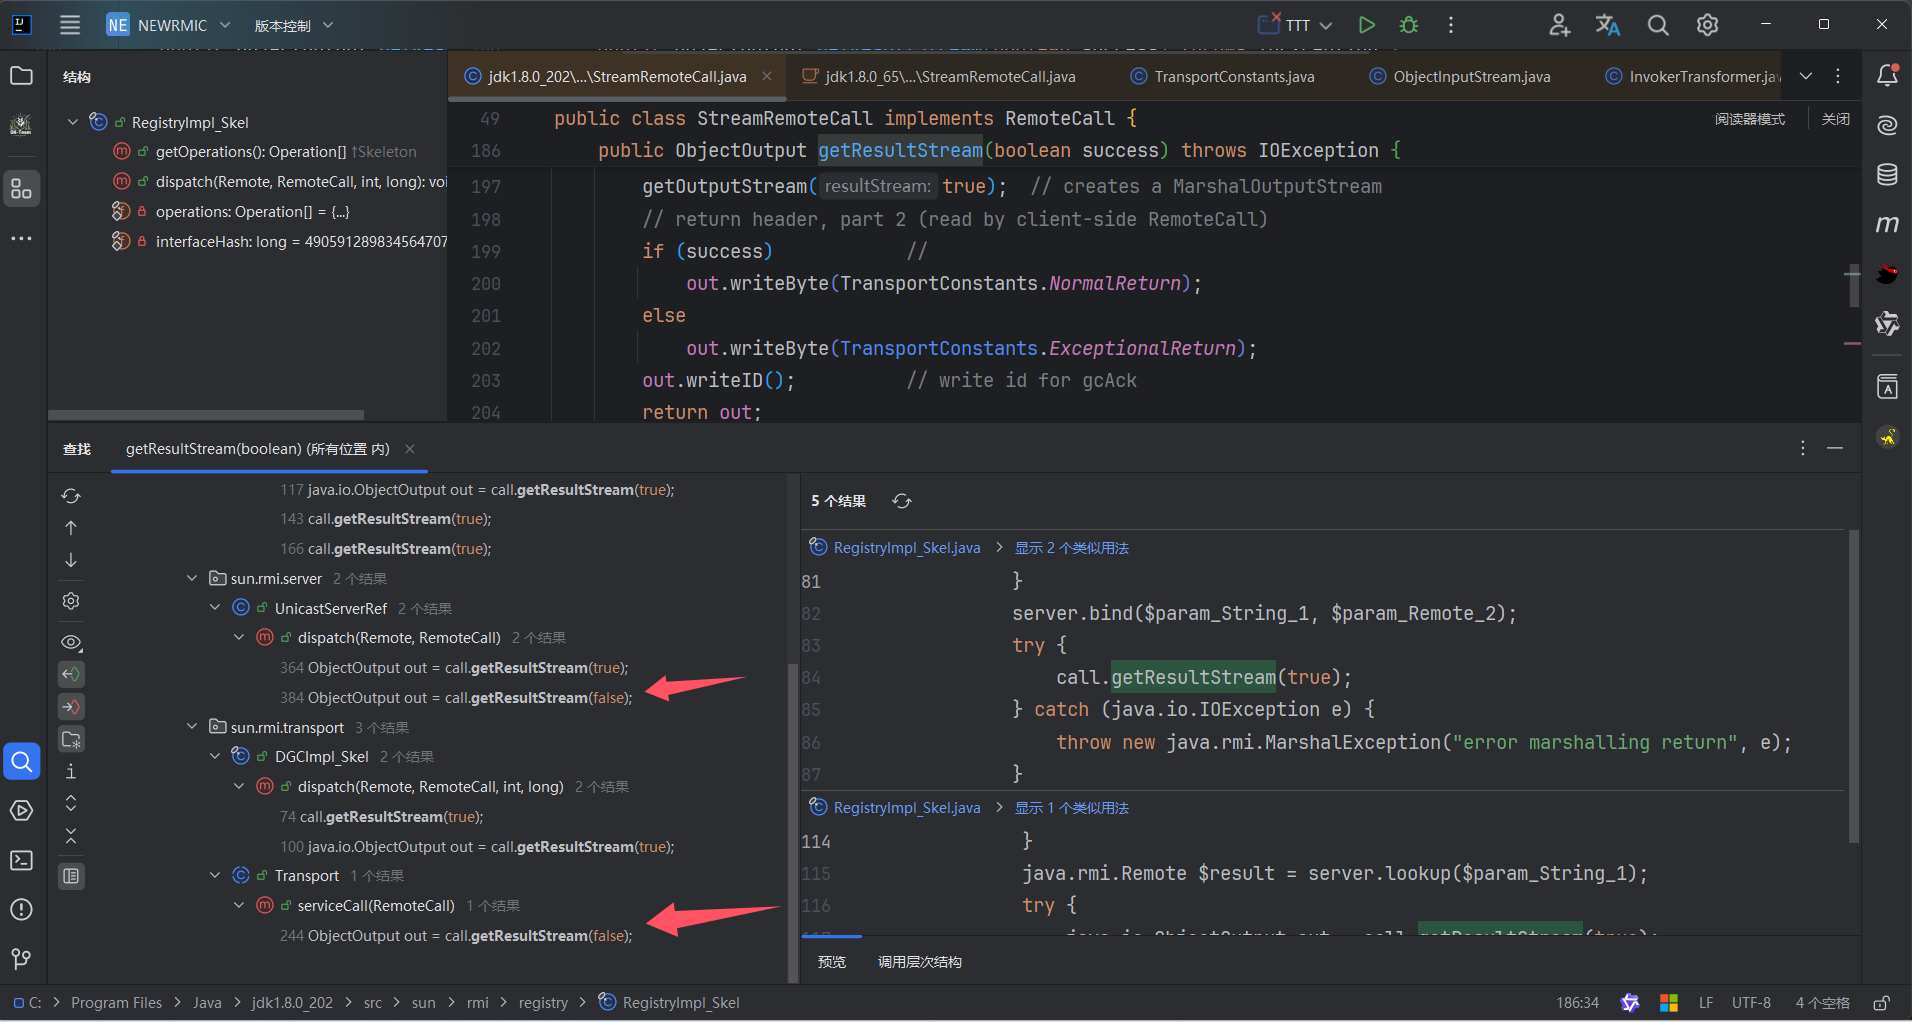Toggle the info button in find sidebar
Viewport: 1912px width, 1022px height.
[x=71, y=771]
